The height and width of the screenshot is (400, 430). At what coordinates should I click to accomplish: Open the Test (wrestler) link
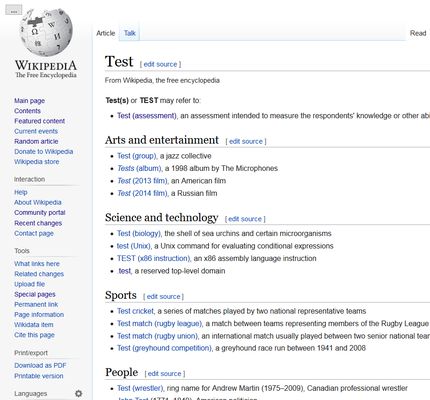140,388
